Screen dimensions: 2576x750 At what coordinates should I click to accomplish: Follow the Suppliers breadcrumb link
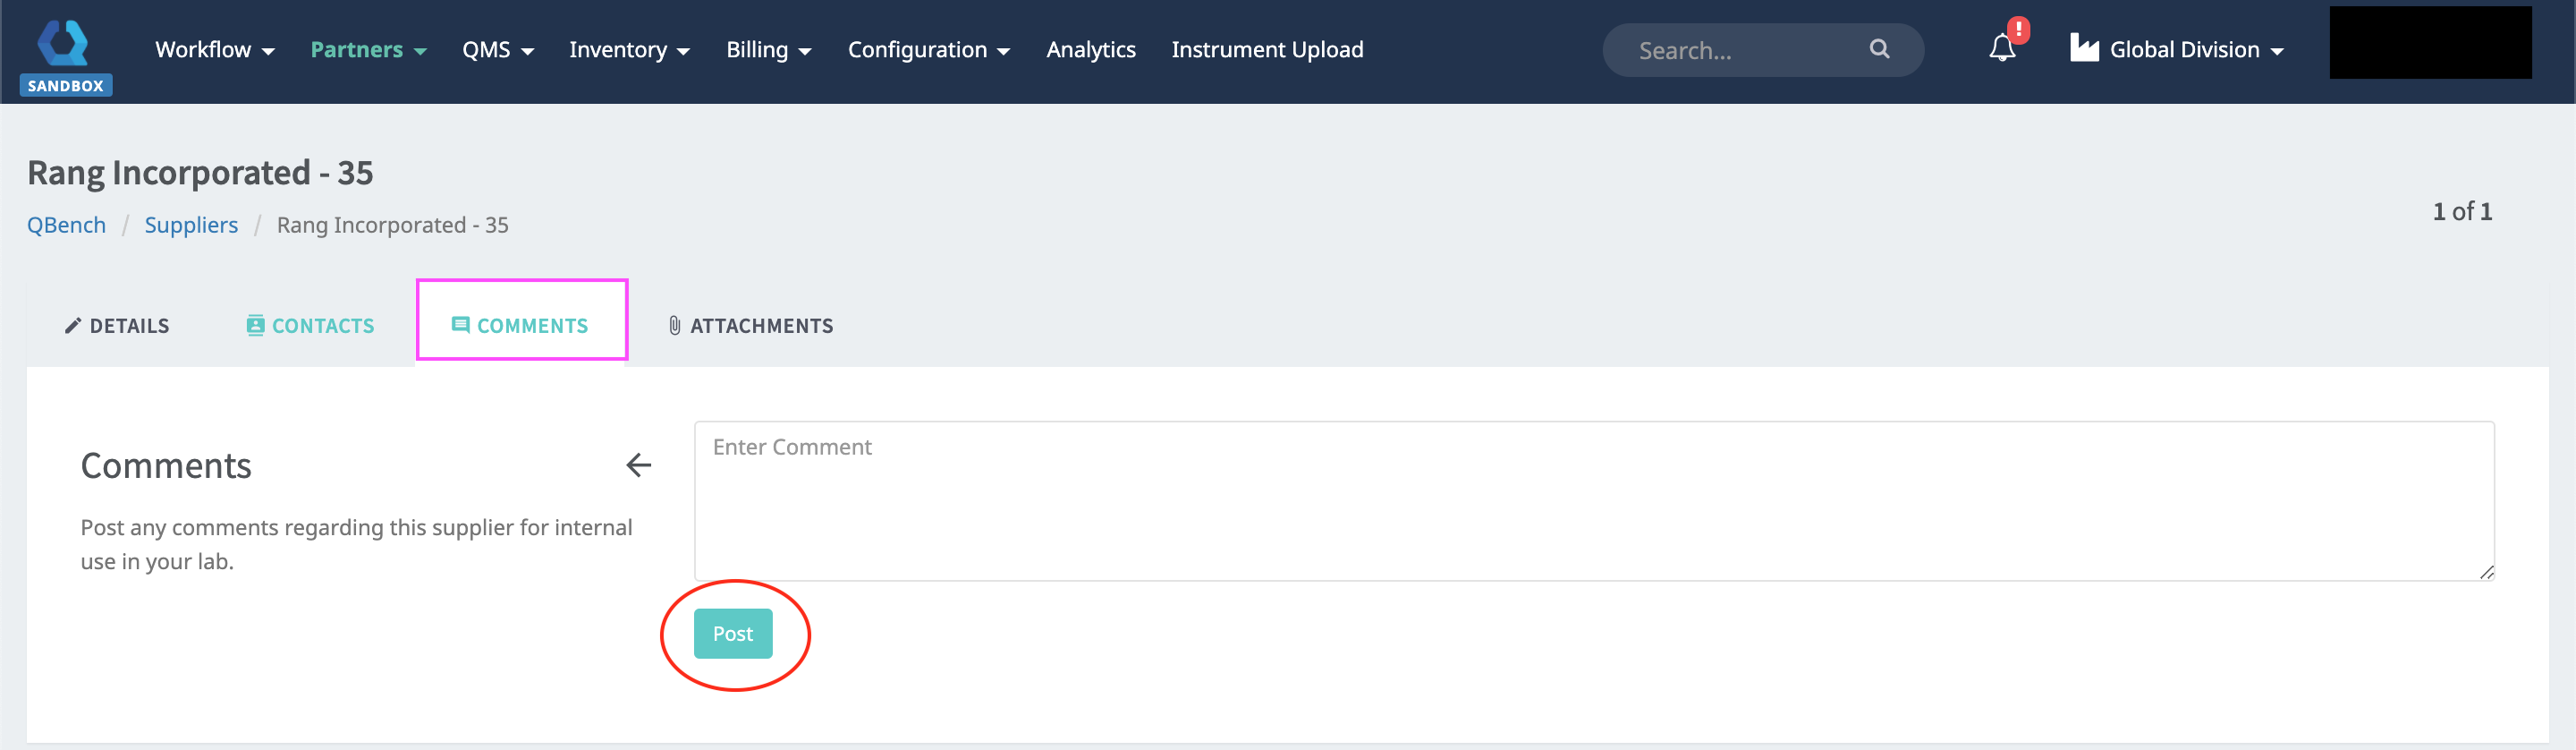191,225
